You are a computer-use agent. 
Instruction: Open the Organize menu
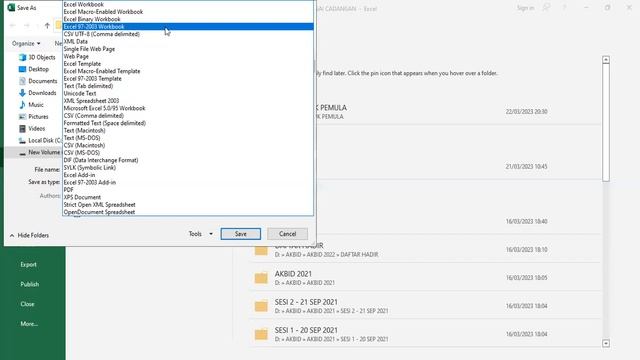26,43
